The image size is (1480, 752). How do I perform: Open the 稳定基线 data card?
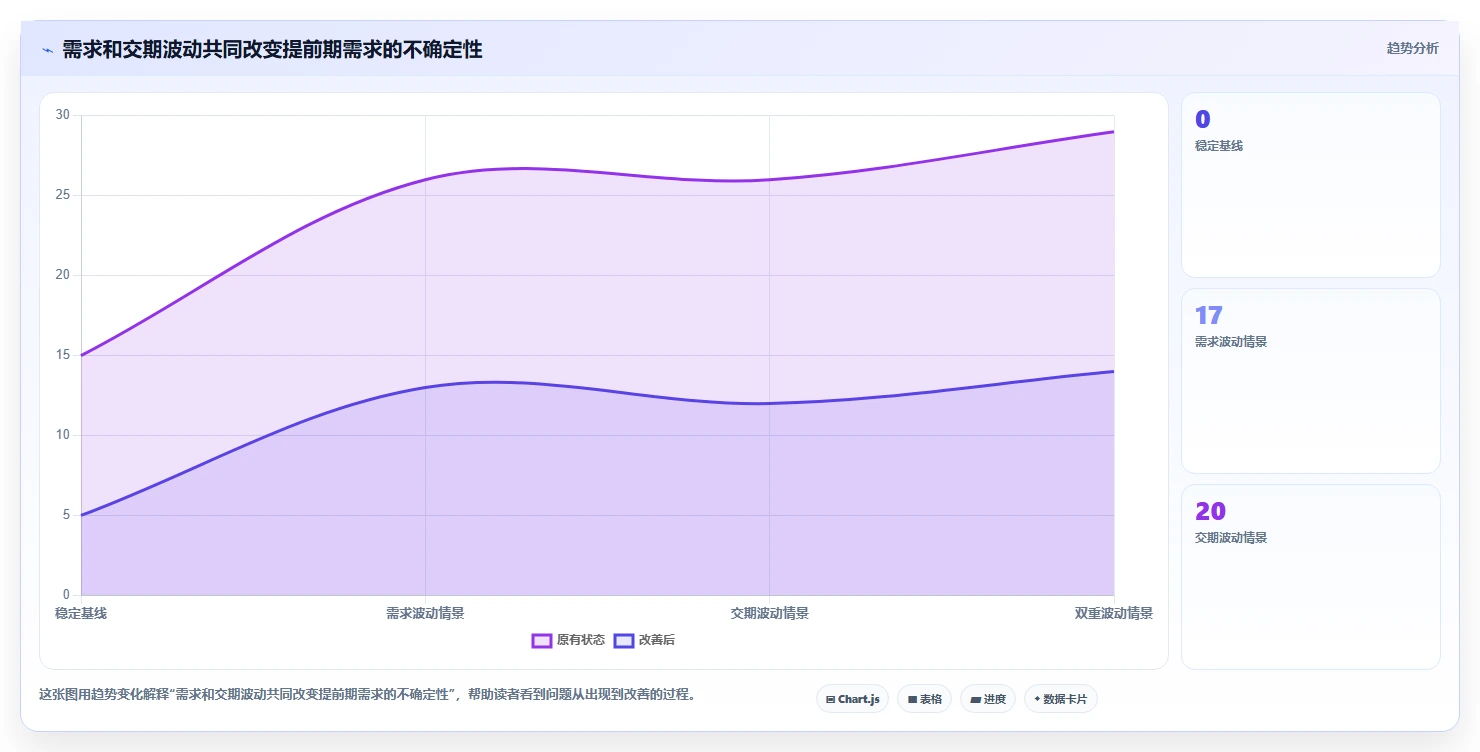point(1311,185)
